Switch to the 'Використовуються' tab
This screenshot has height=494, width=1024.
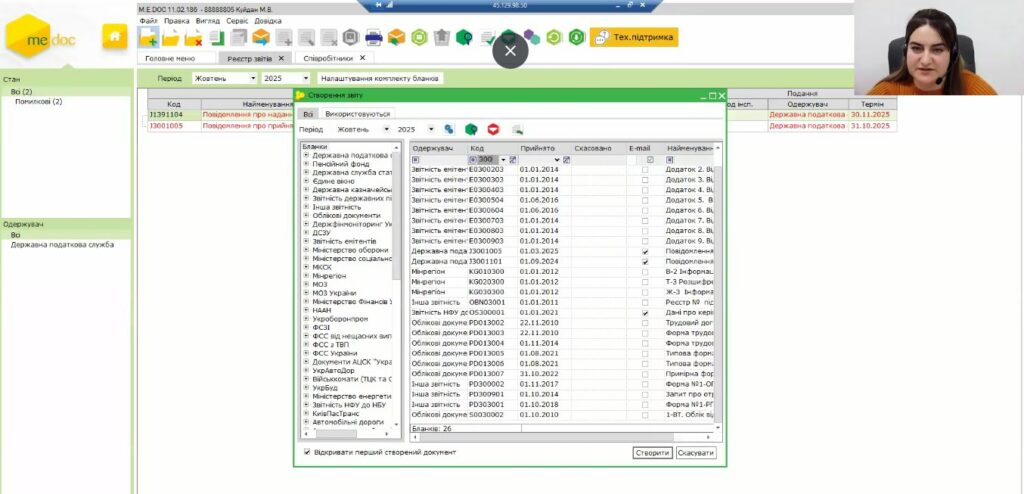tap(357, 114)
